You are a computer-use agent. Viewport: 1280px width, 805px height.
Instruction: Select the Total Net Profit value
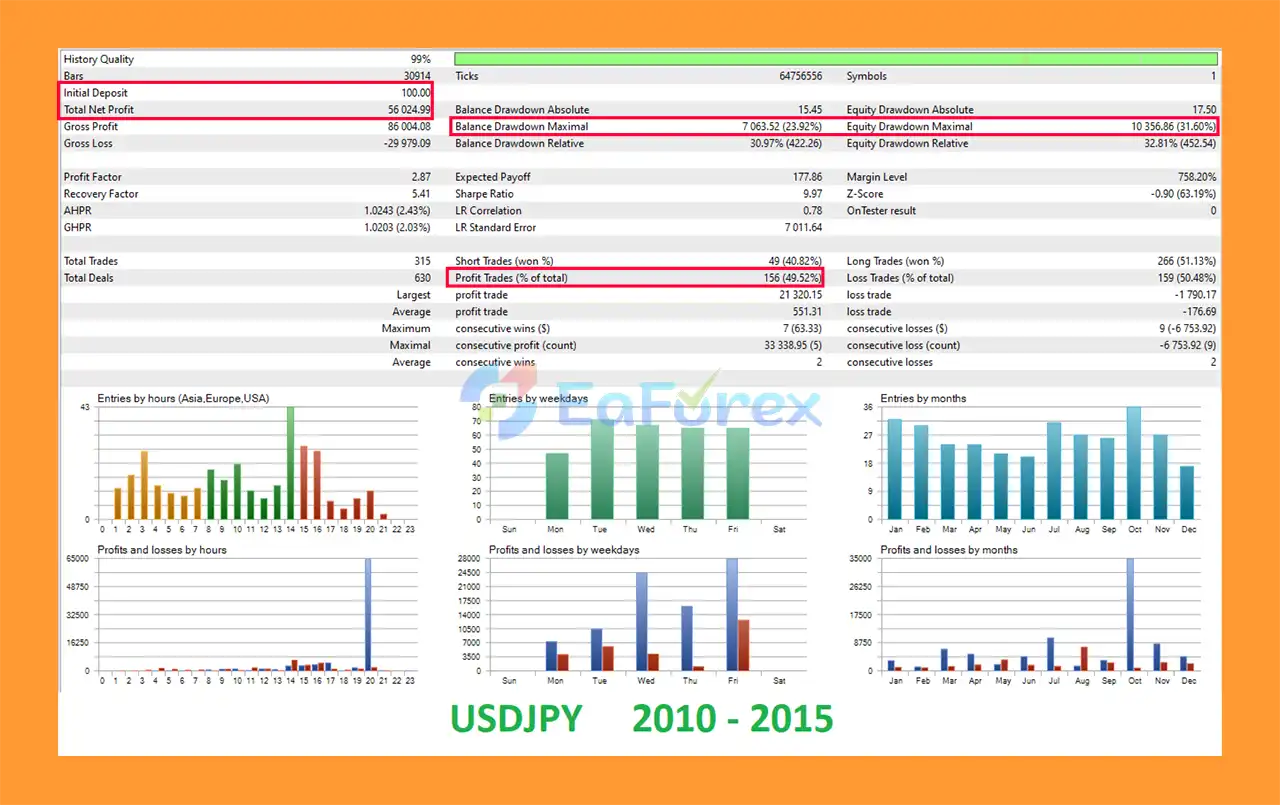pos(410,110)
